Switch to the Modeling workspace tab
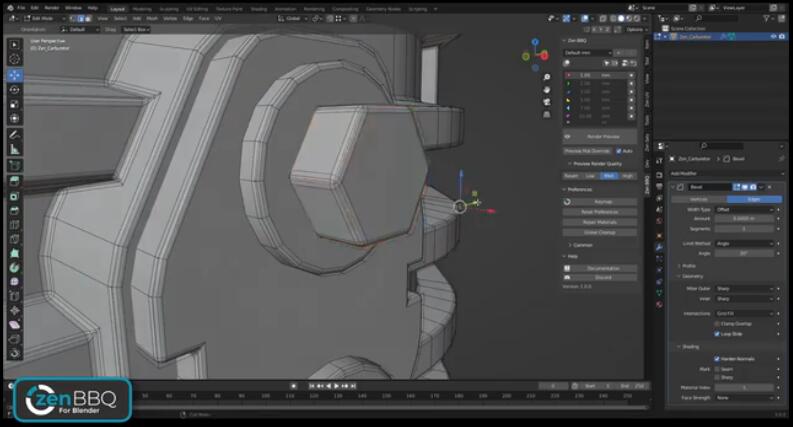Viewport: 793px width, 427px height. (x=142, y=9)
